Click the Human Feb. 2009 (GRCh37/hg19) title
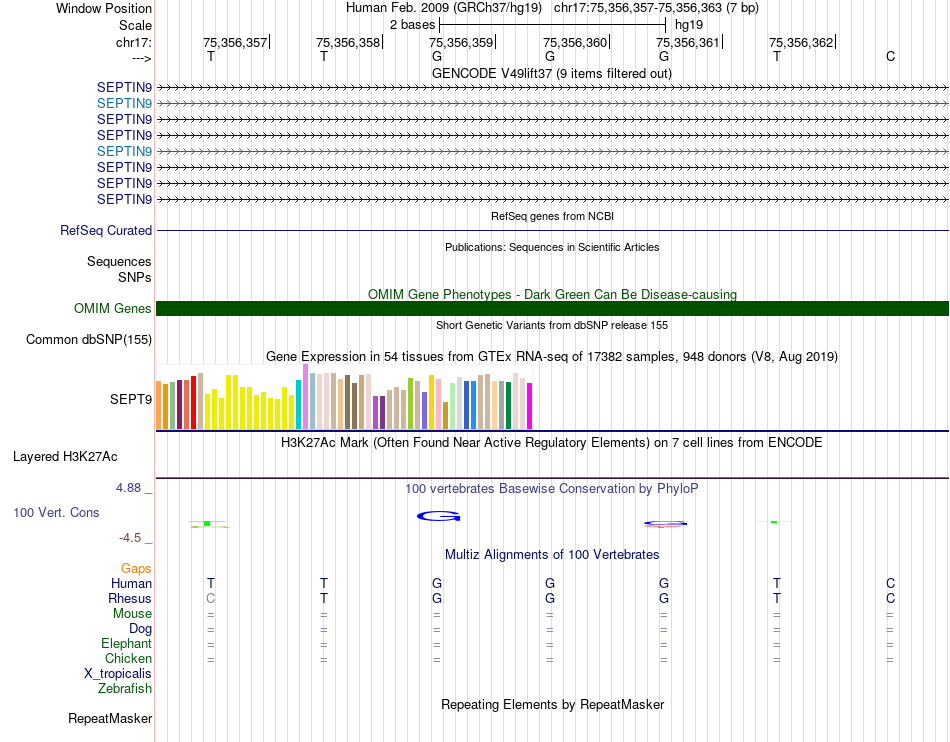Image resolution: width=950 pixels, height=742 pixels. tap(446, 8)
